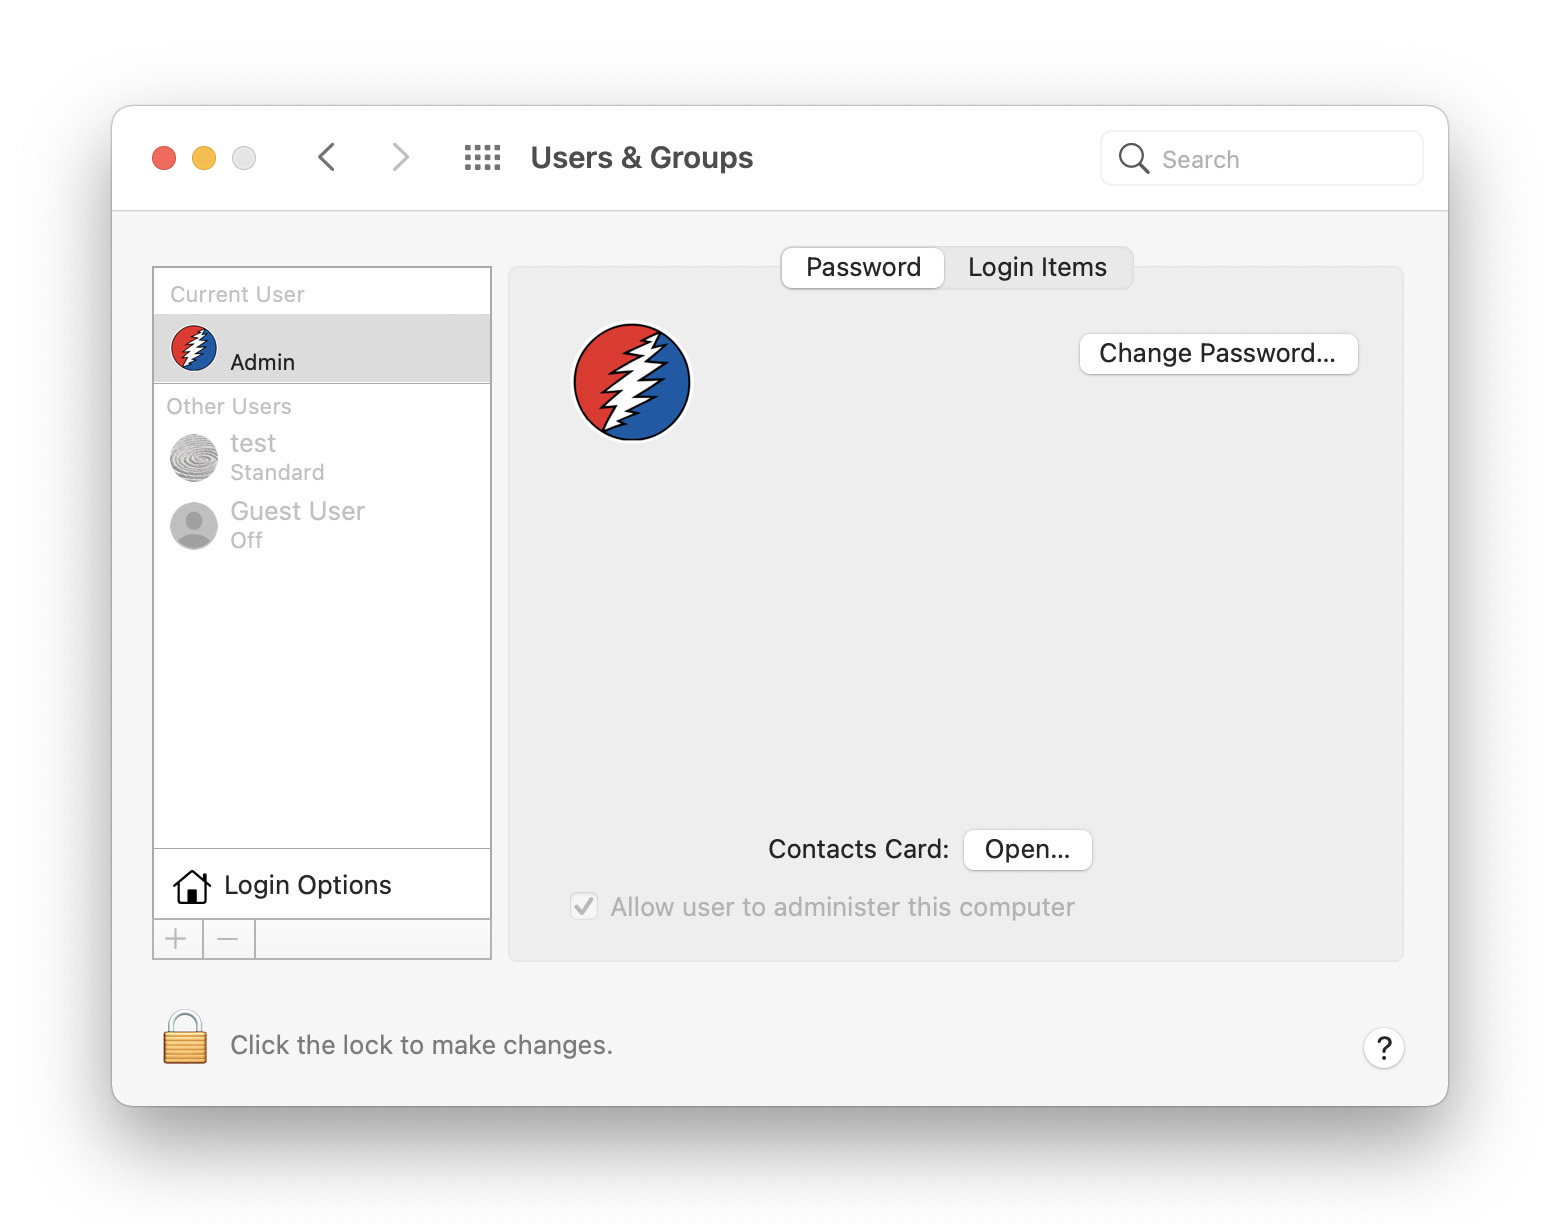Image resolution: width=1560 pixels, height=1224 pixels.
Task: Open the Contacts Card
Action: pyautogui.click(x=1027, y=849)
